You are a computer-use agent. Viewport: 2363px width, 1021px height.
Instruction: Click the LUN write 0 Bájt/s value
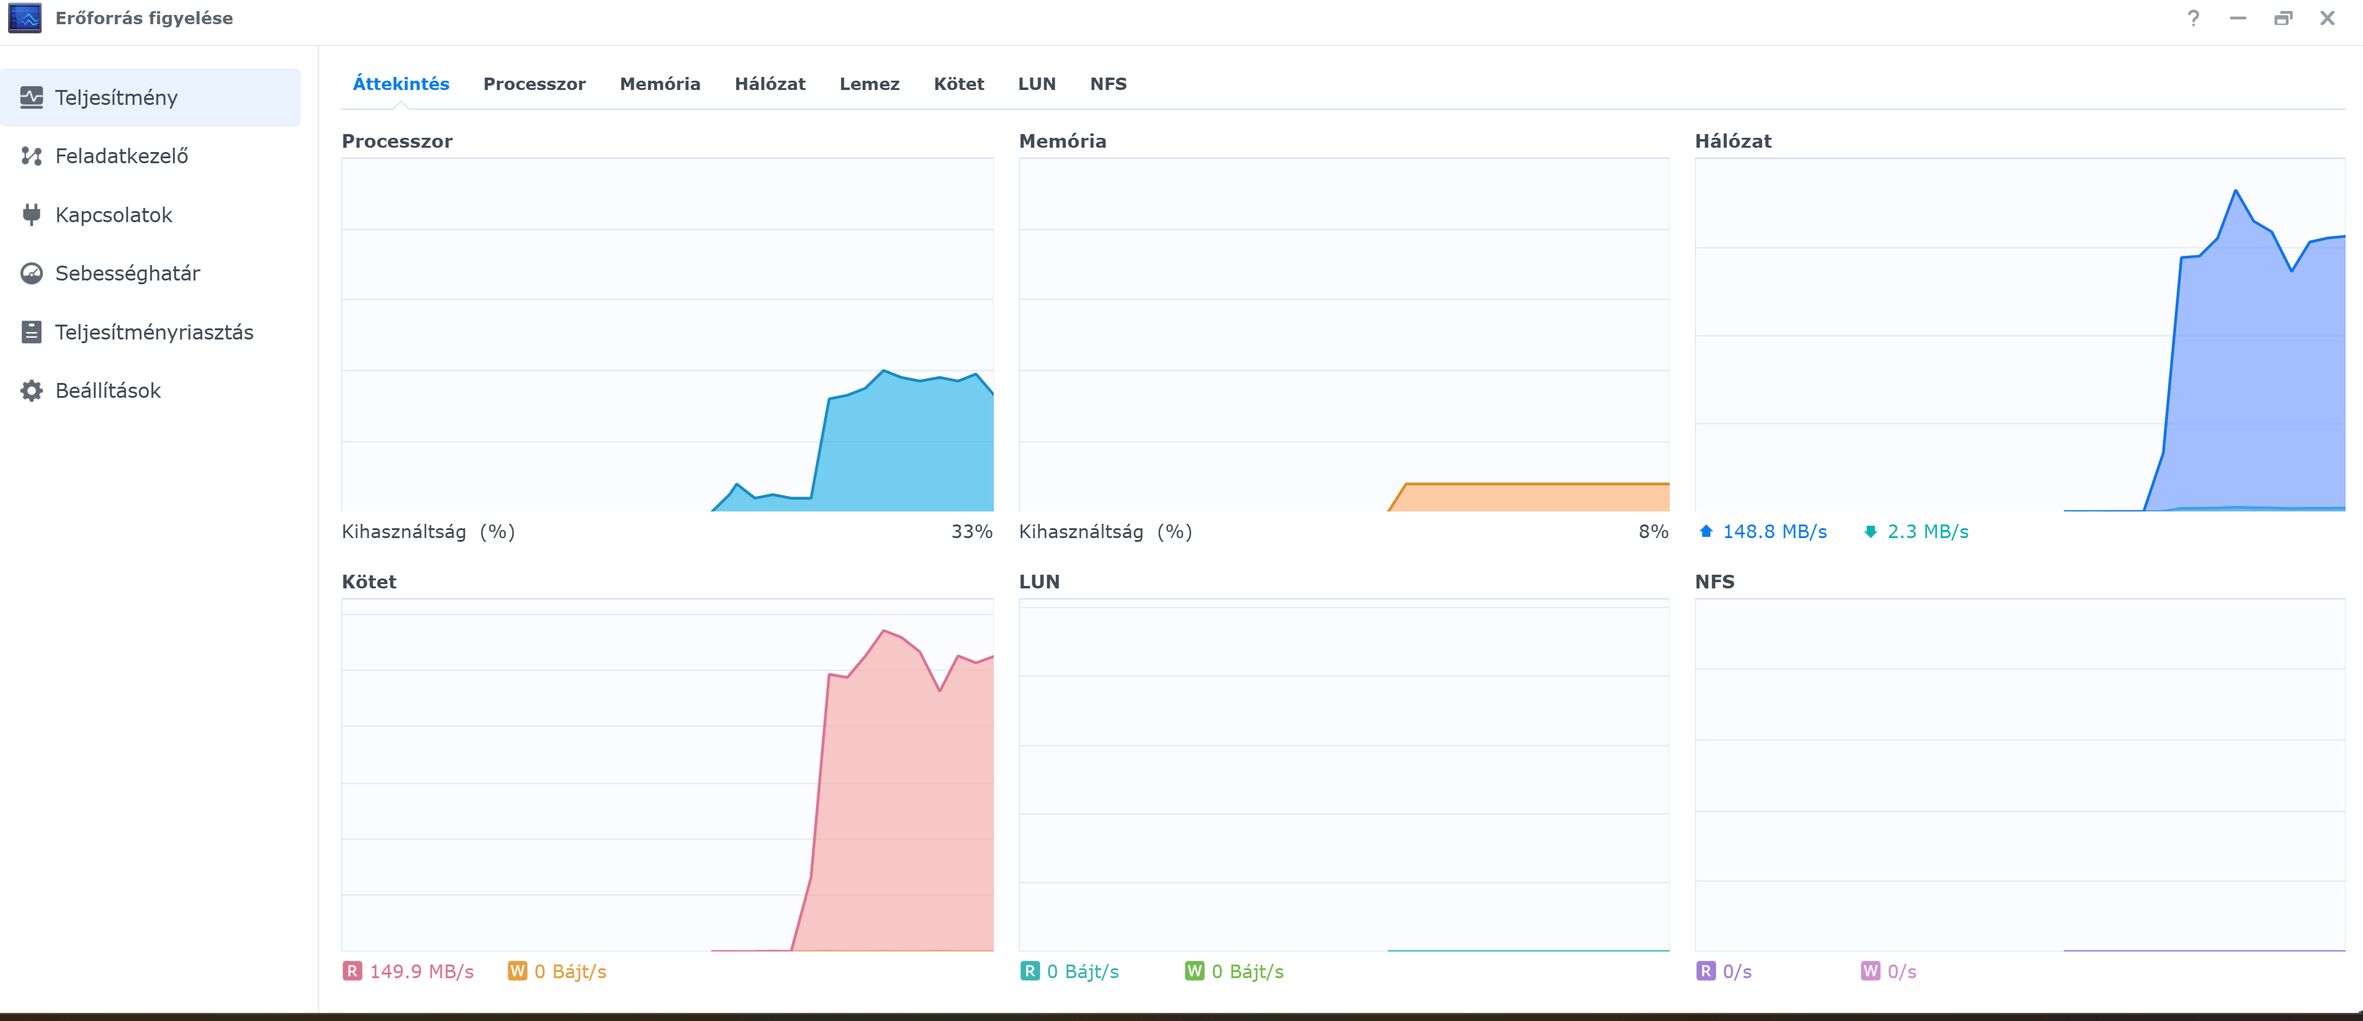(1247, 971)
